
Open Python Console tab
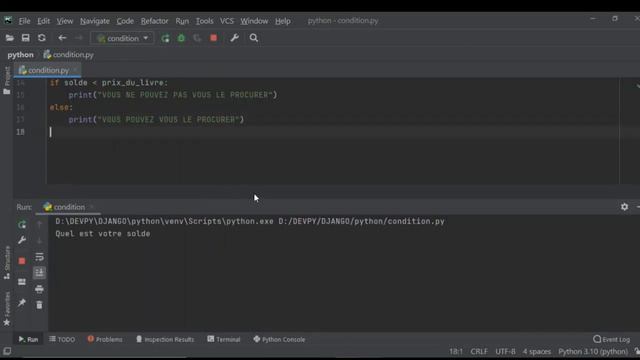coord(279,340)
